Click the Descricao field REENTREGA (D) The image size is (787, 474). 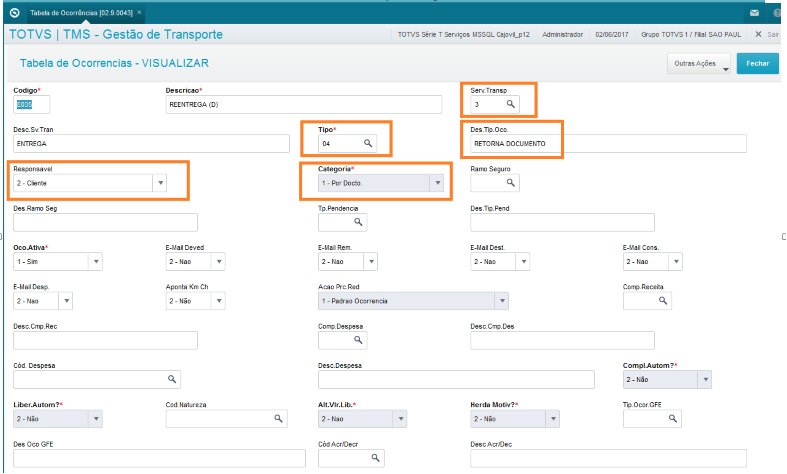[x=304, y=104]
